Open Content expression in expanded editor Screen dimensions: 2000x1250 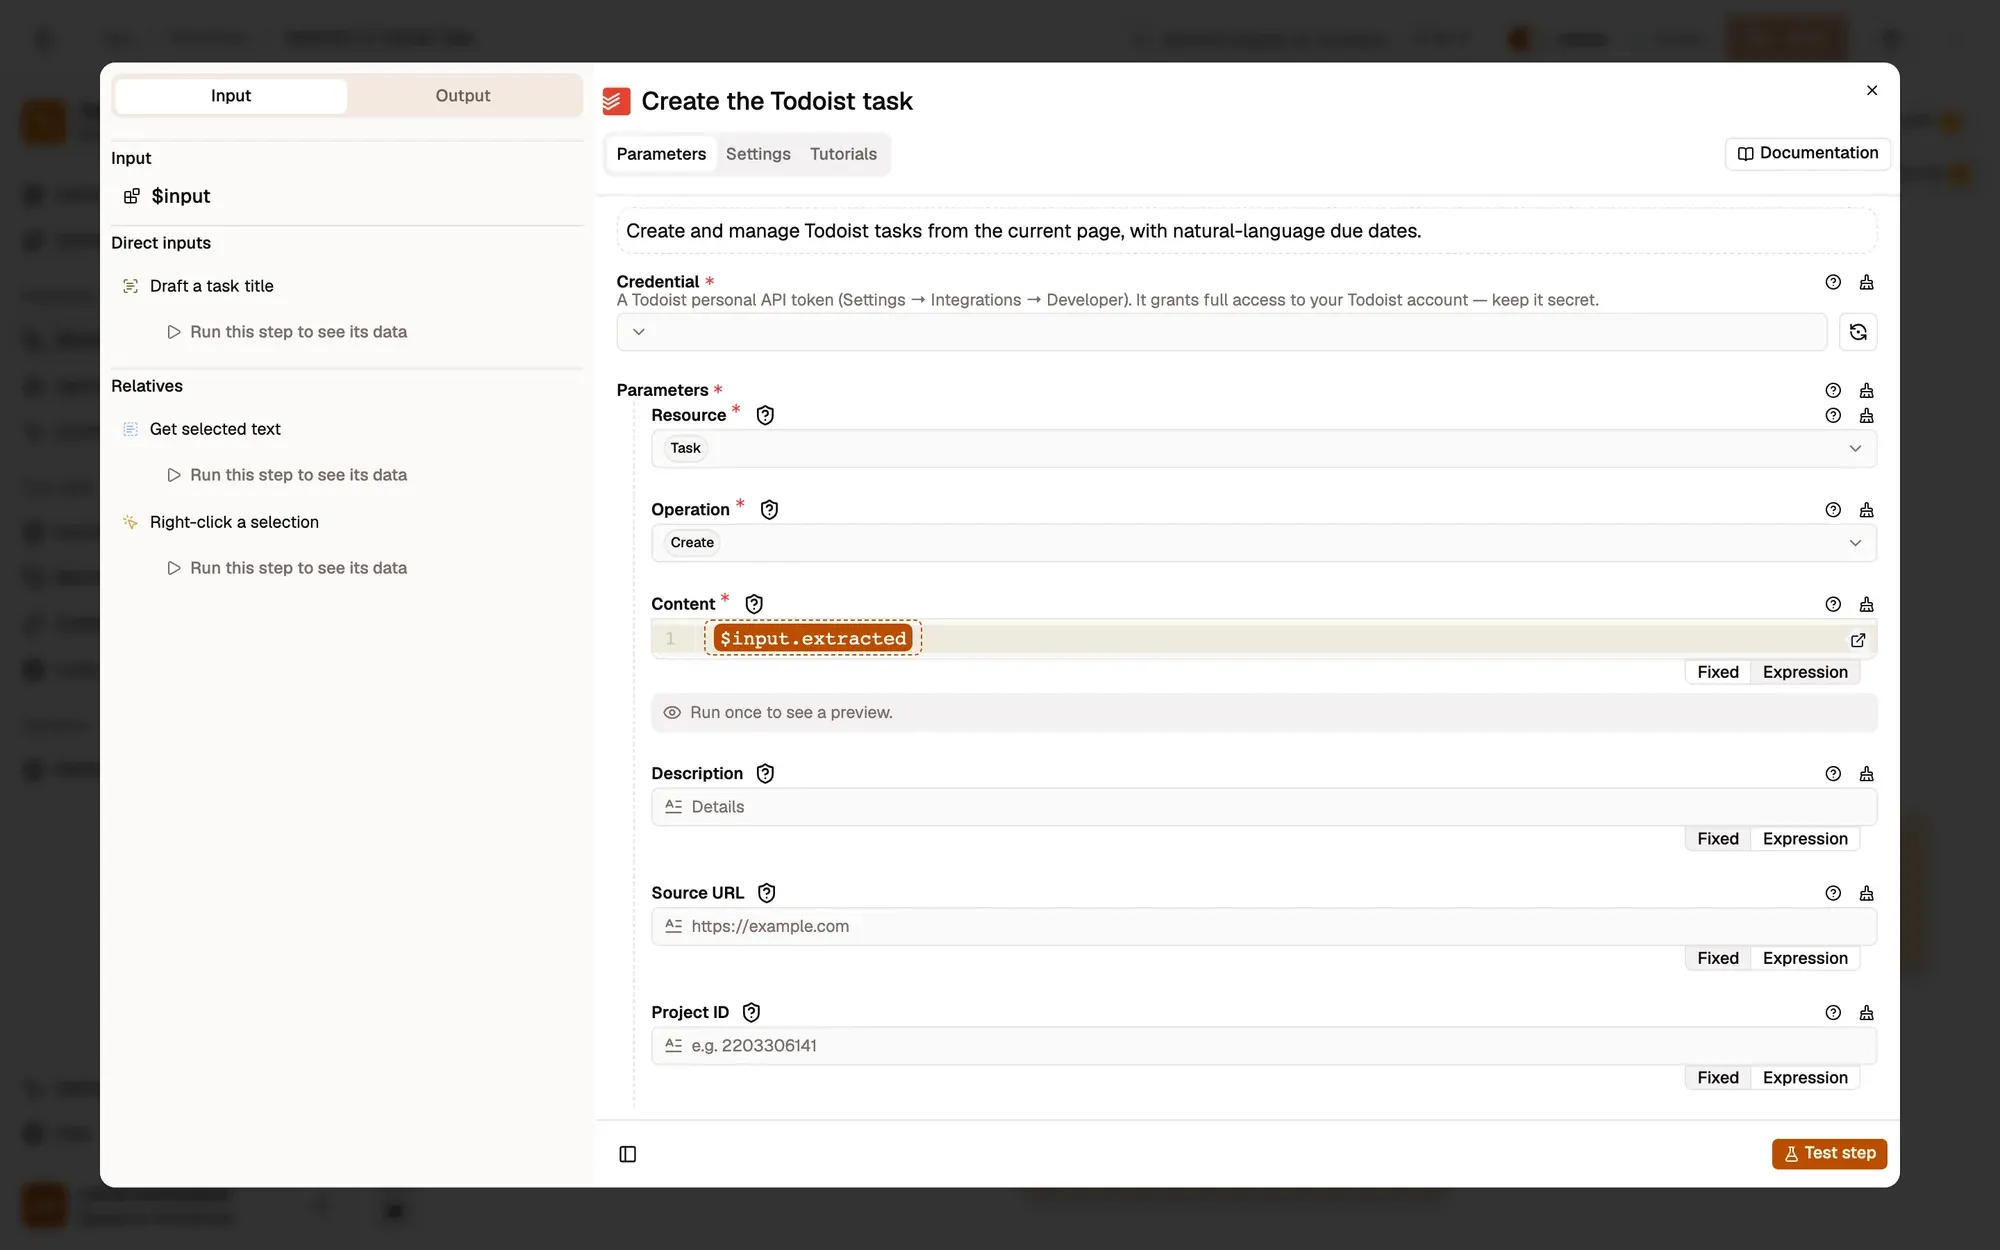1858,640
